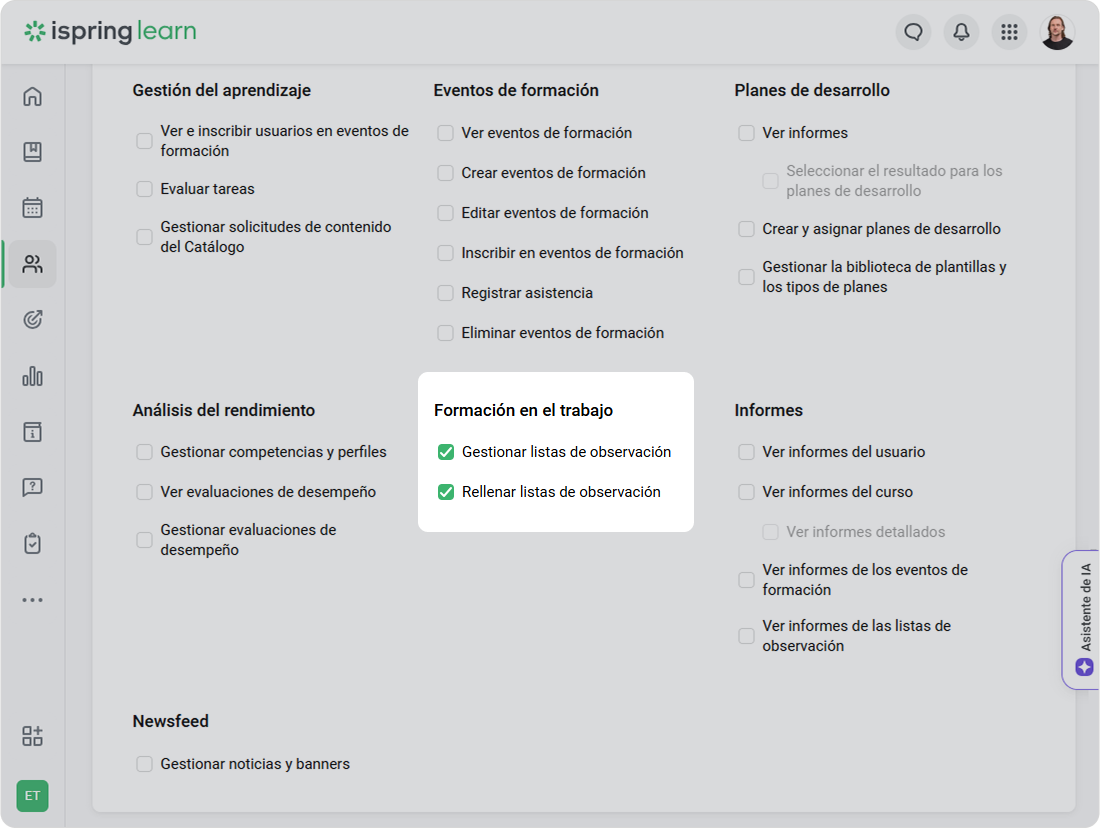Open the clipboard tasks icon in sidebar
This screenshot has width=1100, height=828.
(32, 544)
